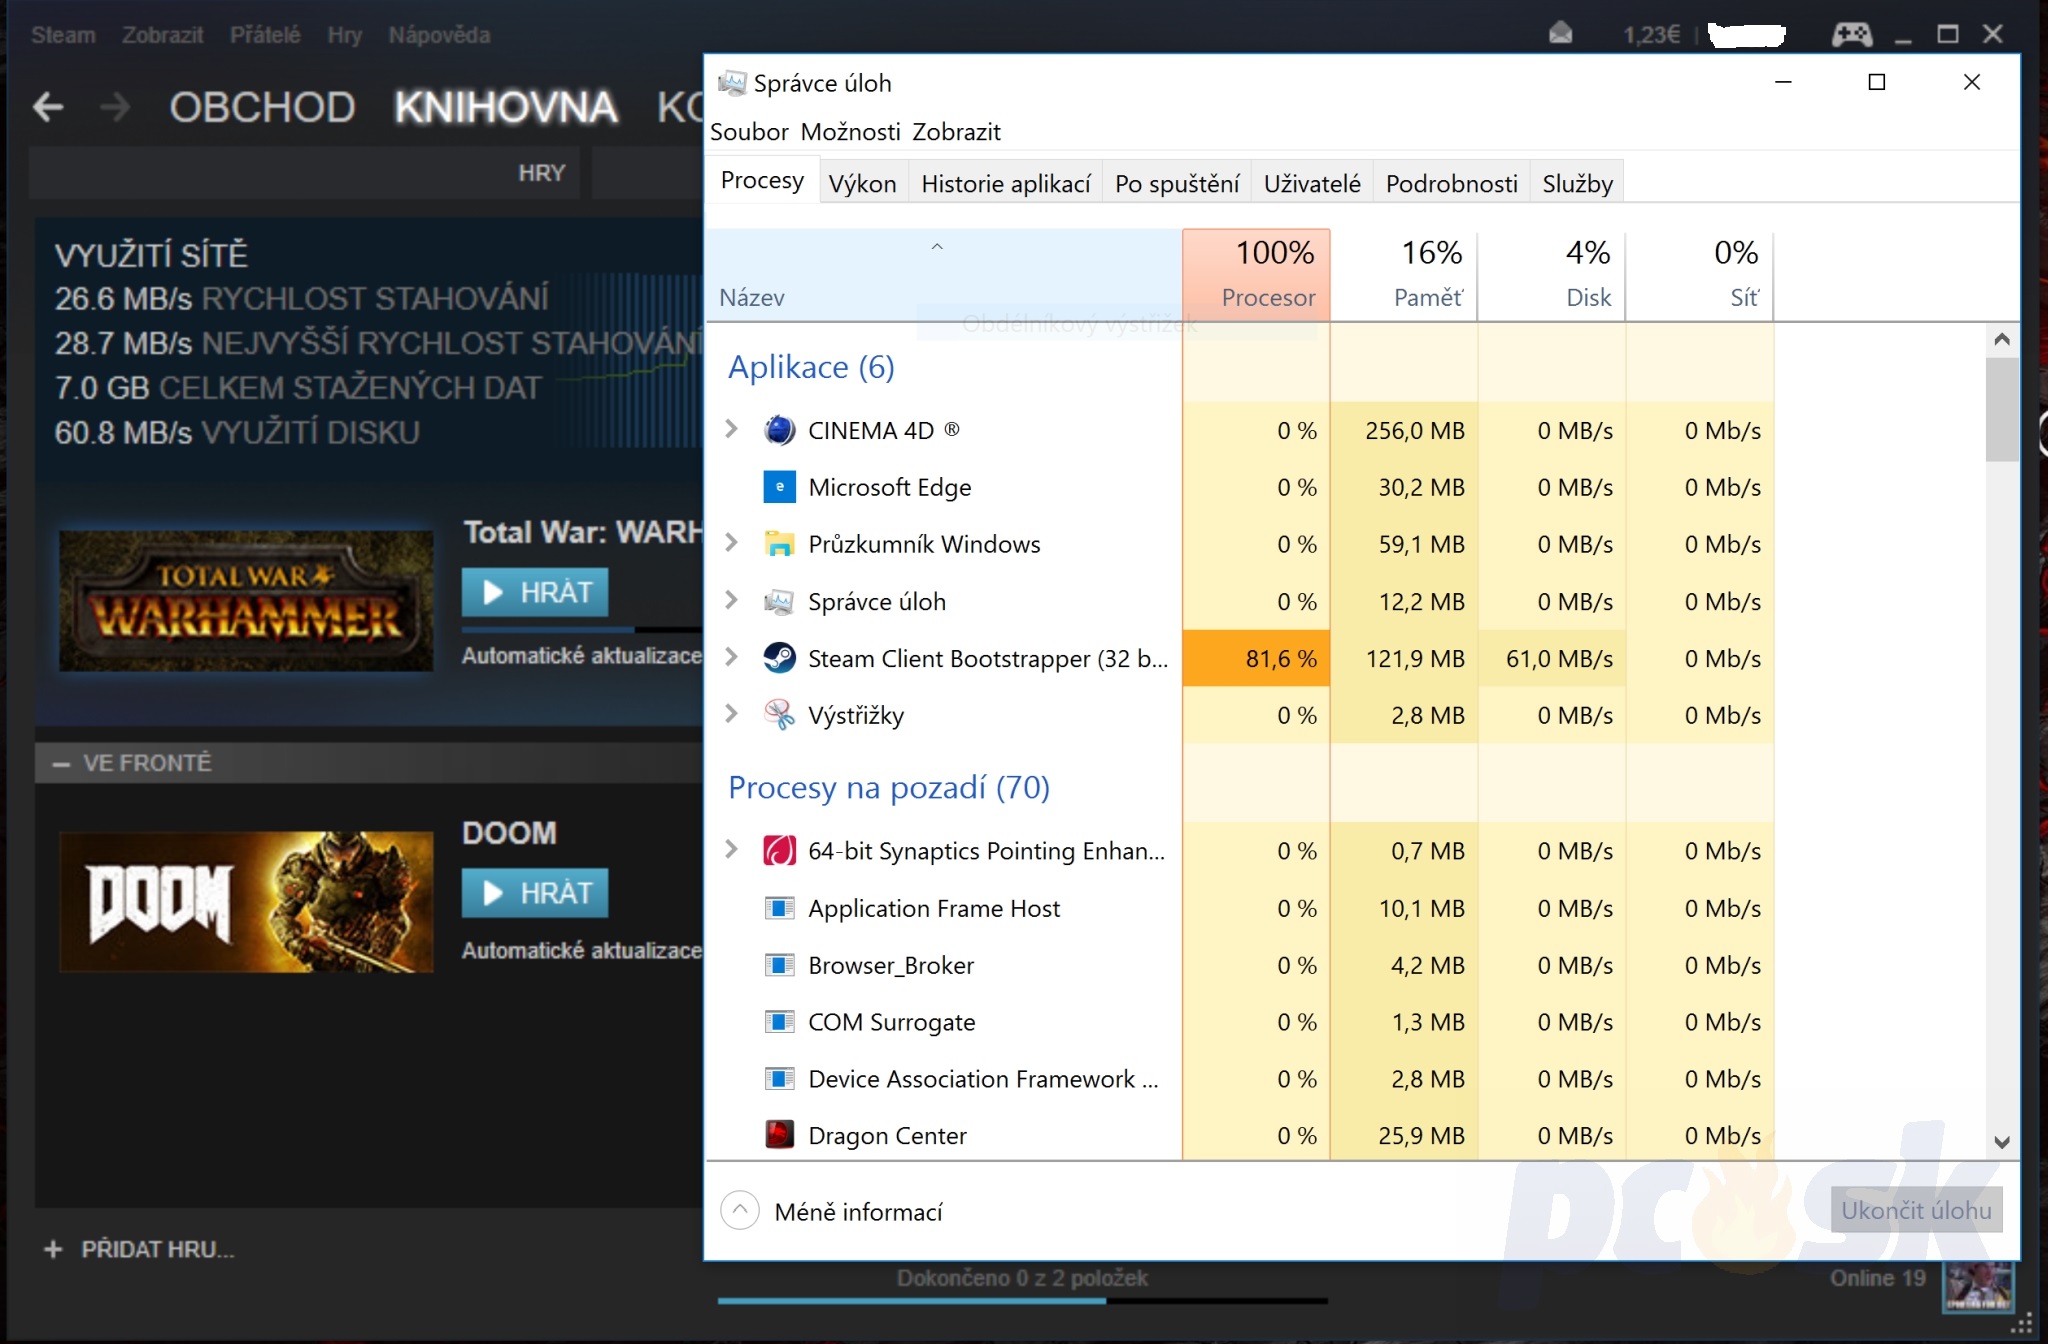The height and width of the screenshot is (1344, 2048).
Task: Open the Možnosti menu
Action: pos(850,132)
